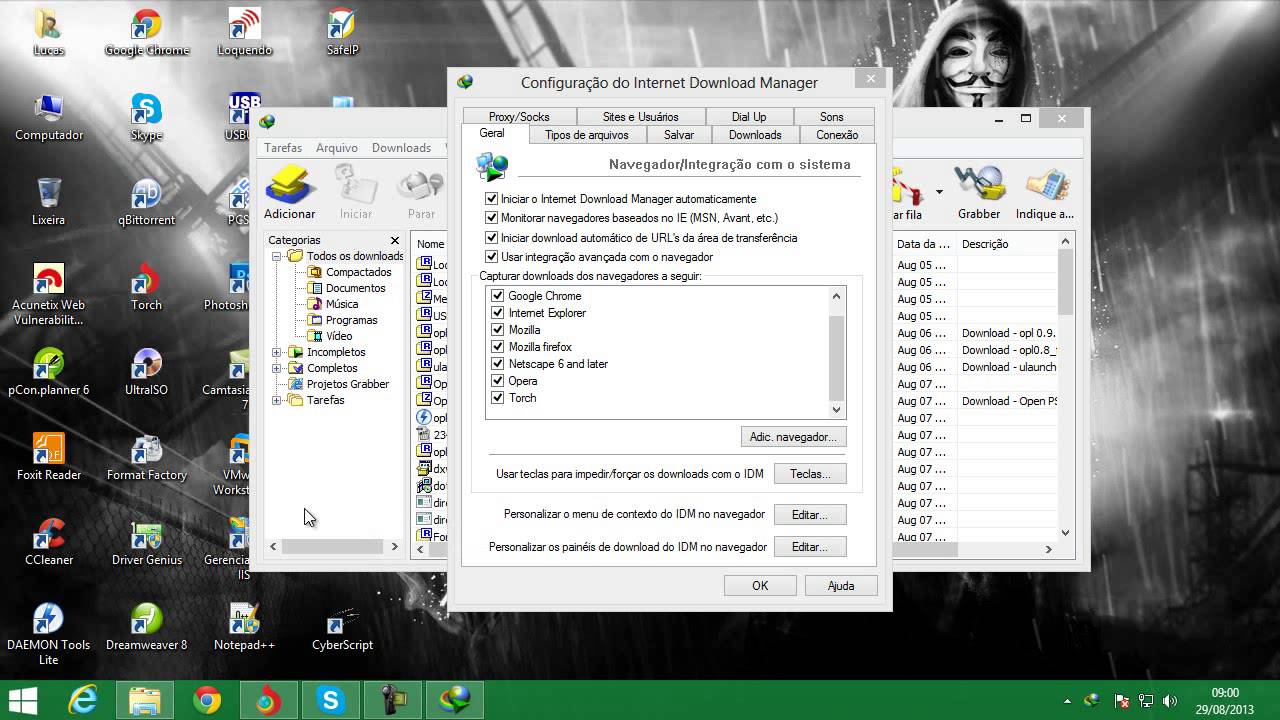Image resolution: width=1280 pixels, height=720 pixels.
Task: Open Skype from the taskbar
Action: click(x=331, y=700)
